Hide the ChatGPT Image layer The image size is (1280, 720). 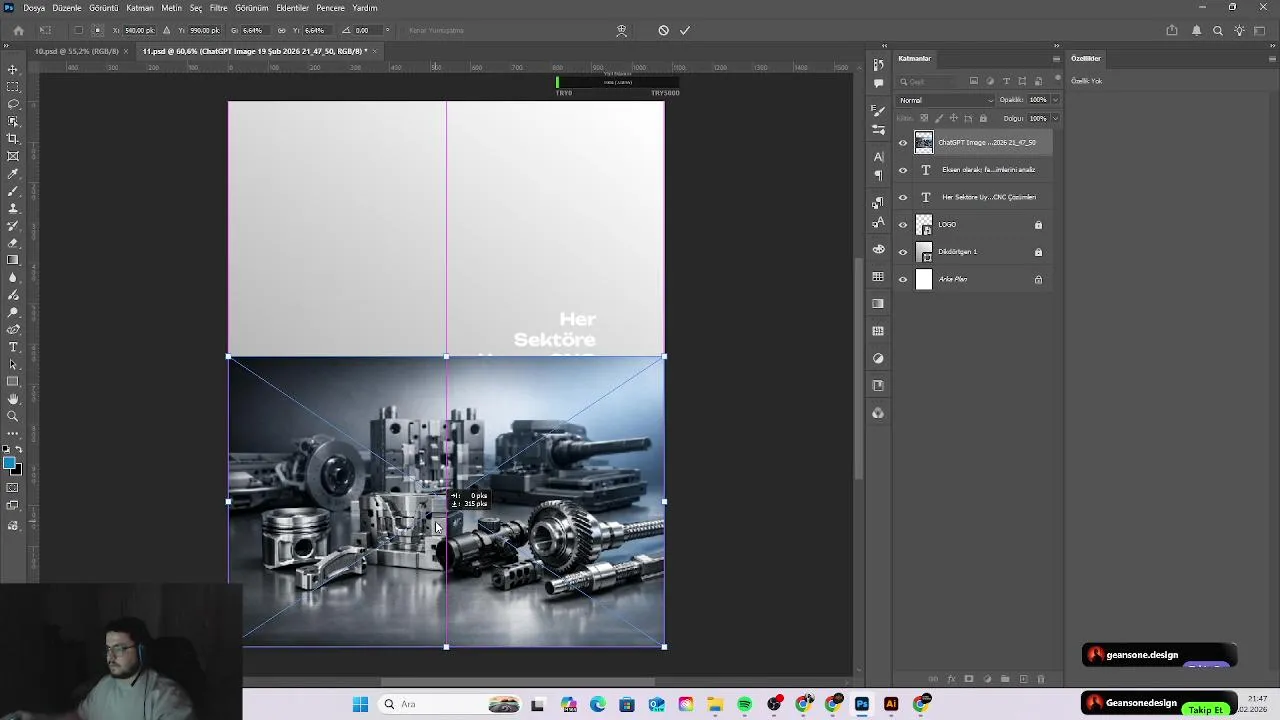(903, 142)
